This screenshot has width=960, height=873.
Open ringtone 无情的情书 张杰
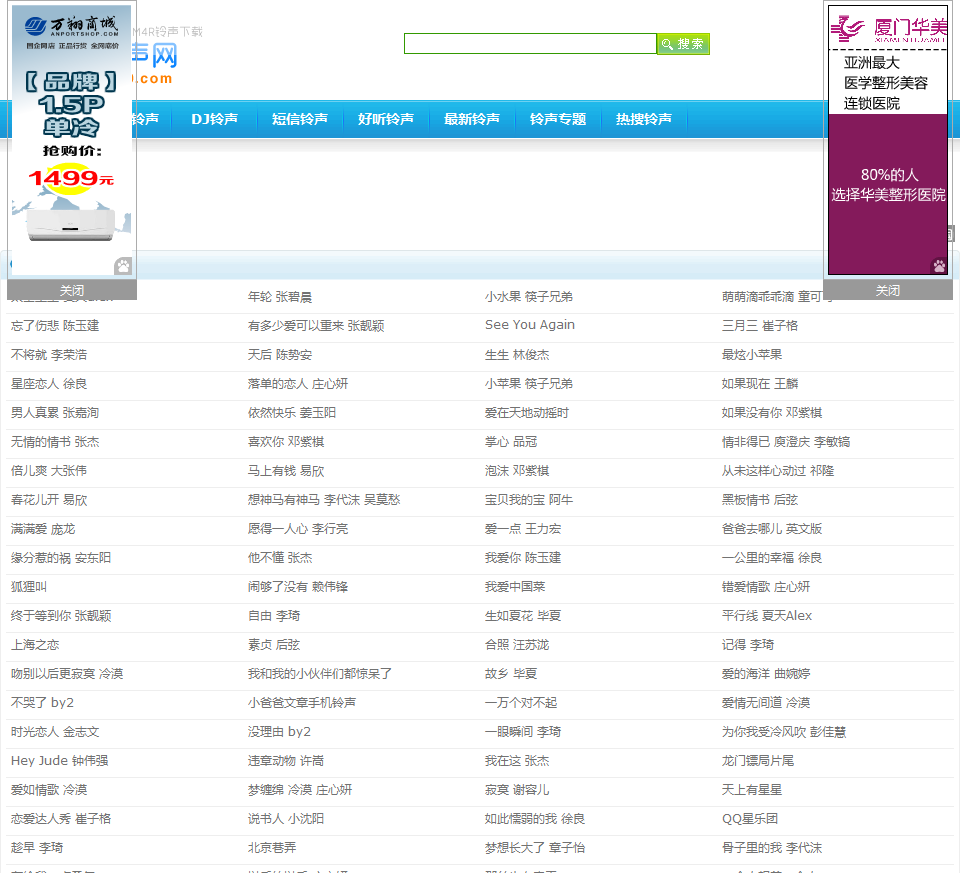(x=55, y=442)
